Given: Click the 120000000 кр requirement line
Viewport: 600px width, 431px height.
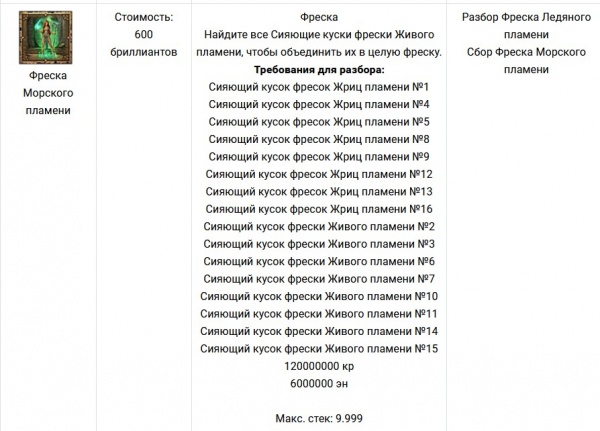Looking at the screenshot, I should tap(319, 366).
